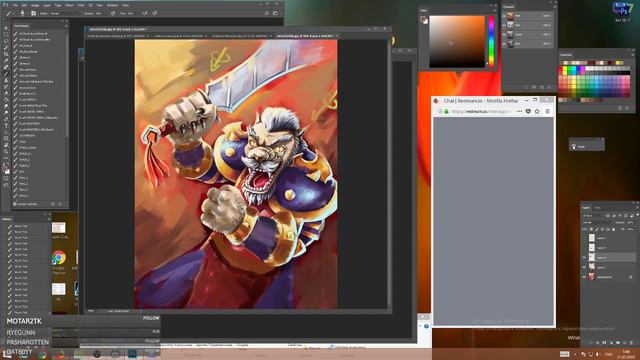
Task: Open the File menu
Action: coord(15,5)
